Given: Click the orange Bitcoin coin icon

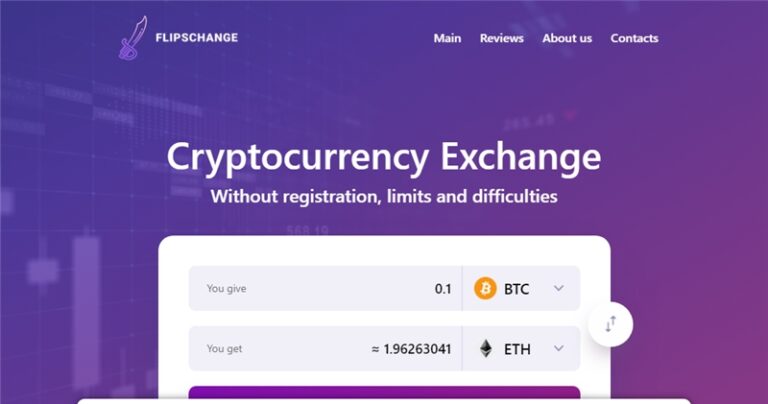Looking at the screenshot, I should [485, 289].
